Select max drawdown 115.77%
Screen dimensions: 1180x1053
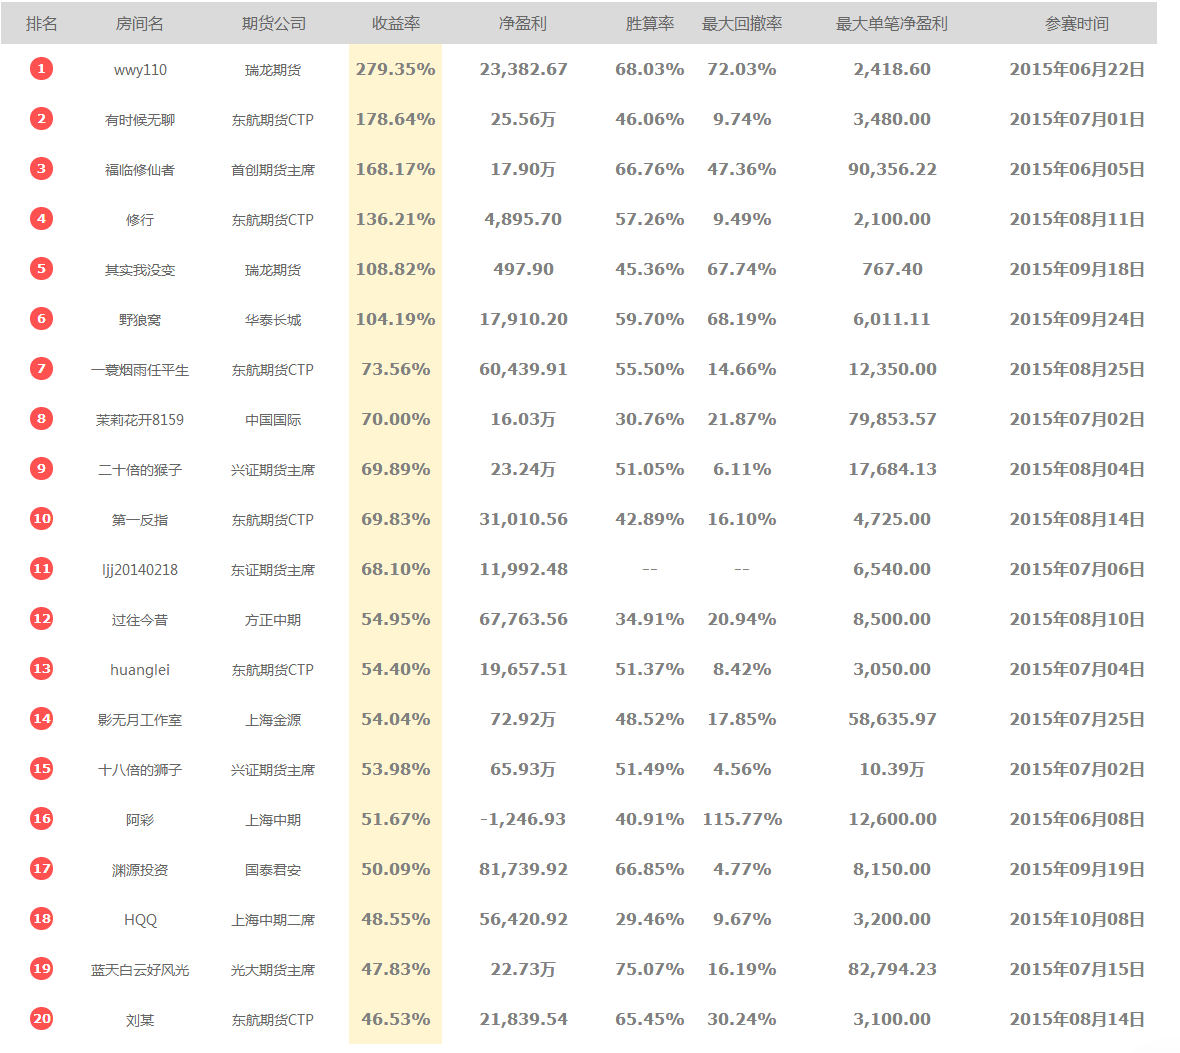tap(742, 819)
